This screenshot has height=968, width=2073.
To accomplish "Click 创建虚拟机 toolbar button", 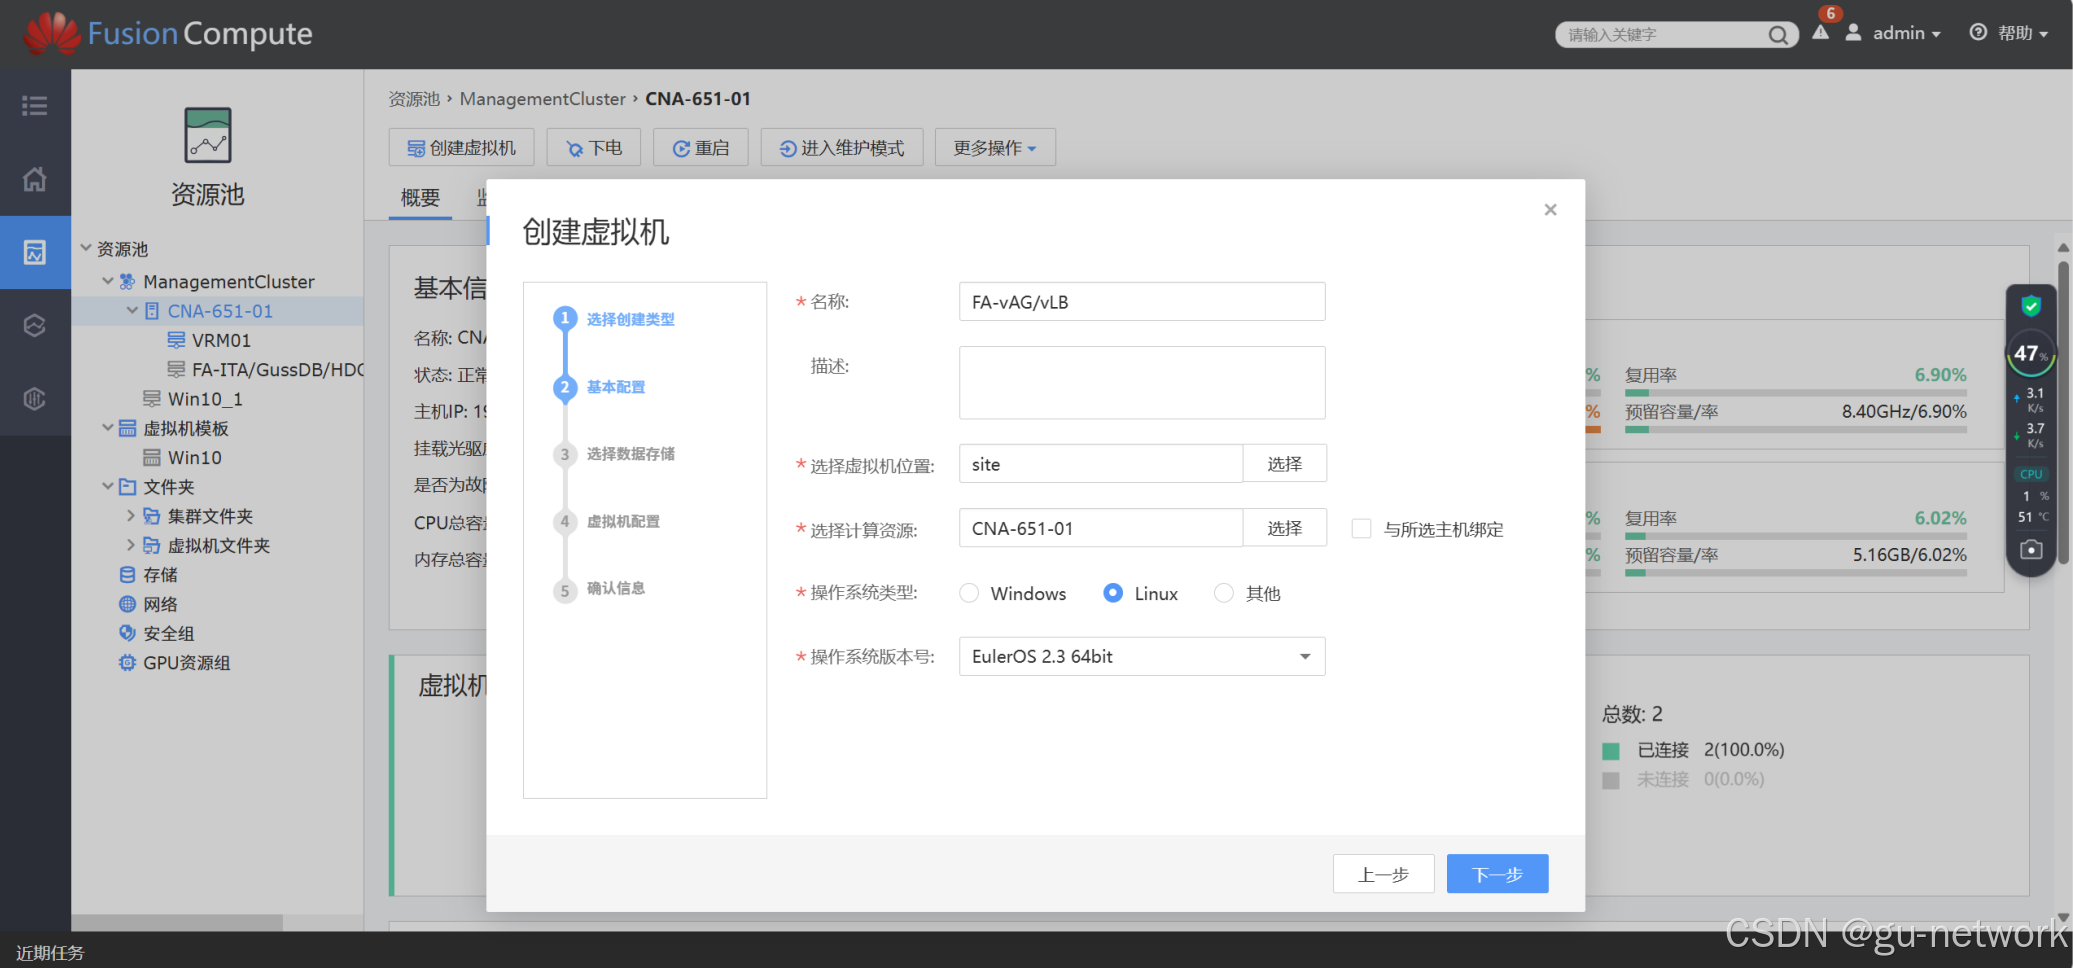I will point(462,147).
